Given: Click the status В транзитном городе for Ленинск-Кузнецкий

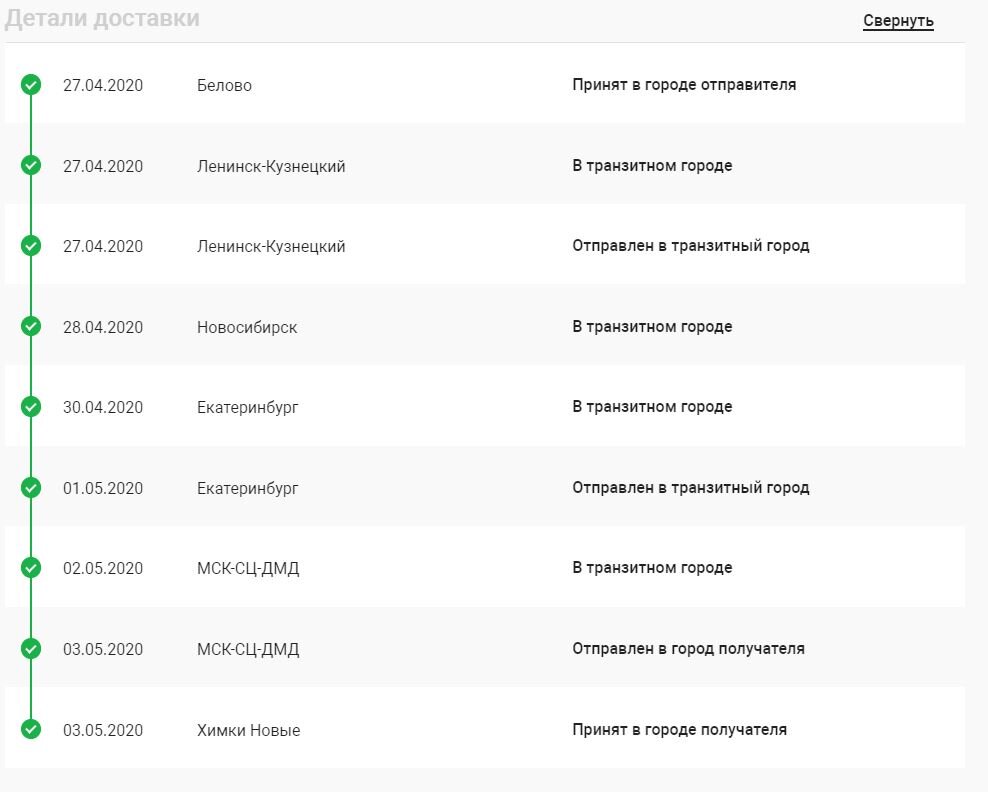Looking at the screenshot, I should click(651, 165).
